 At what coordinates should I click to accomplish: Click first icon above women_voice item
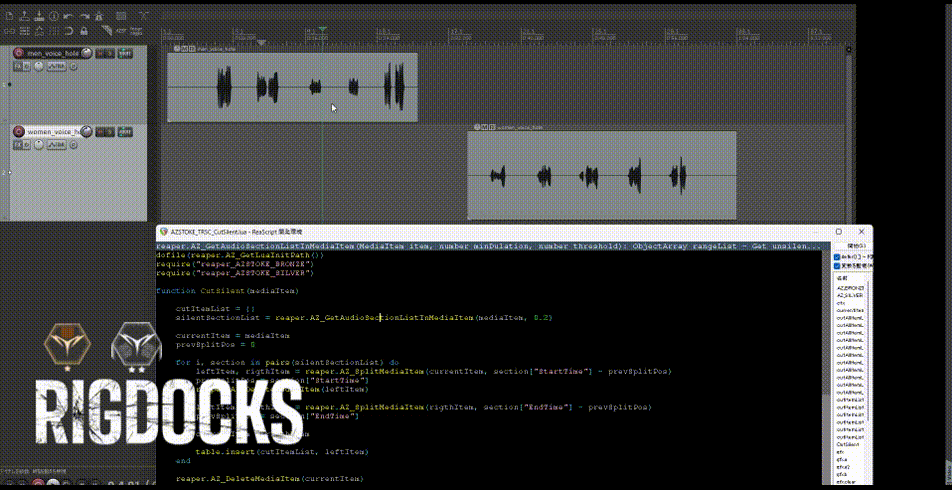click(x=477, y=127)
